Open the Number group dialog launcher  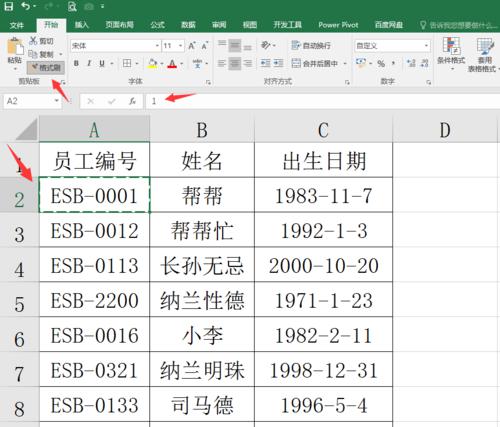429,82
